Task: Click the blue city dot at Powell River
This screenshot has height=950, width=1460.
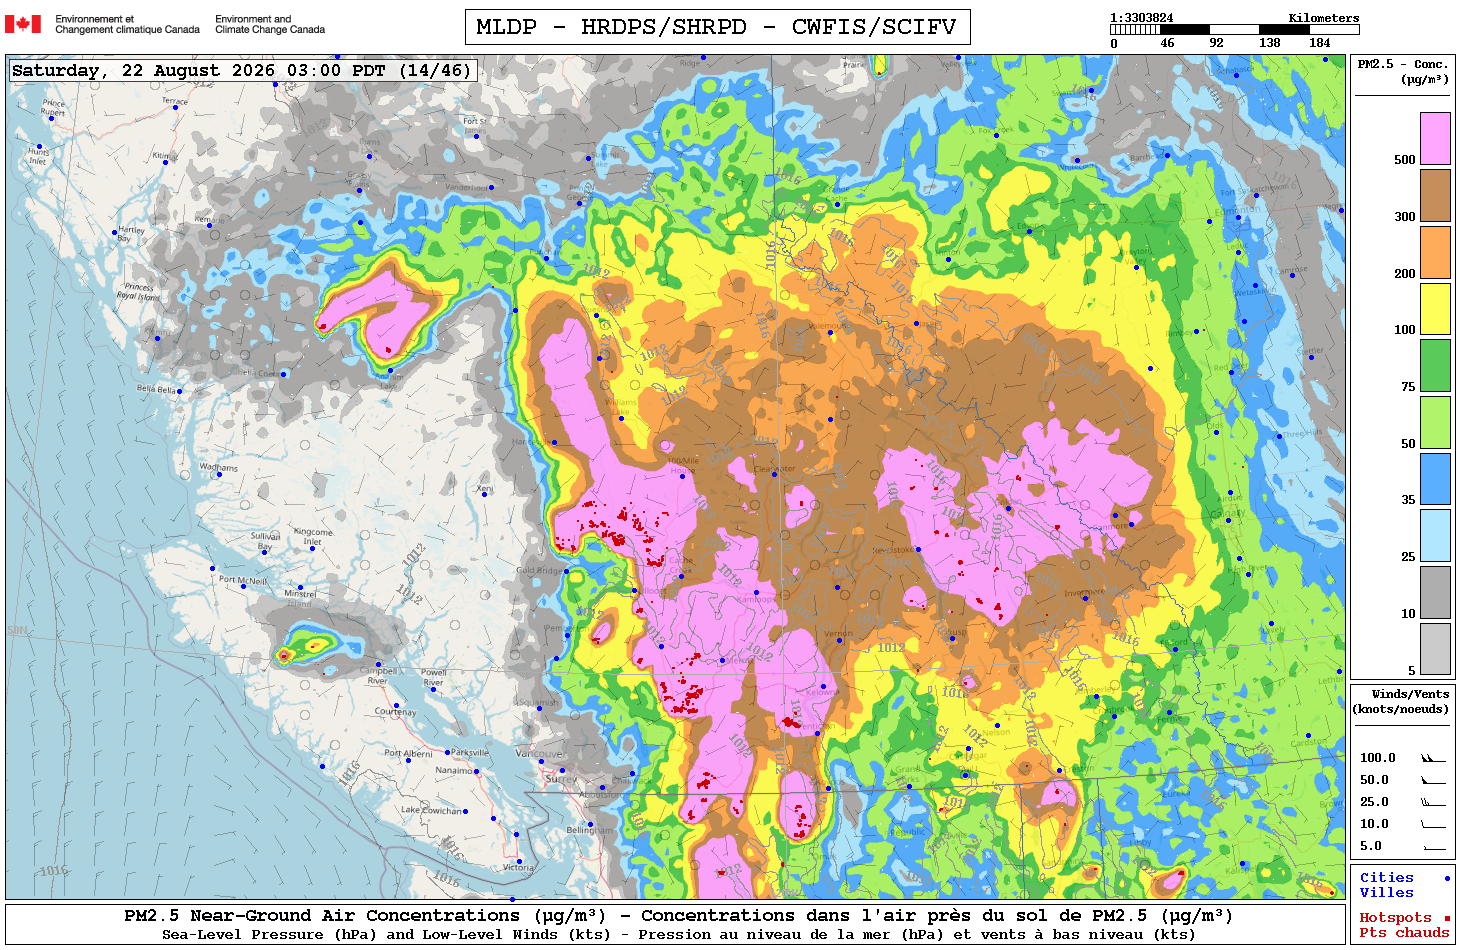Action: 433,690
